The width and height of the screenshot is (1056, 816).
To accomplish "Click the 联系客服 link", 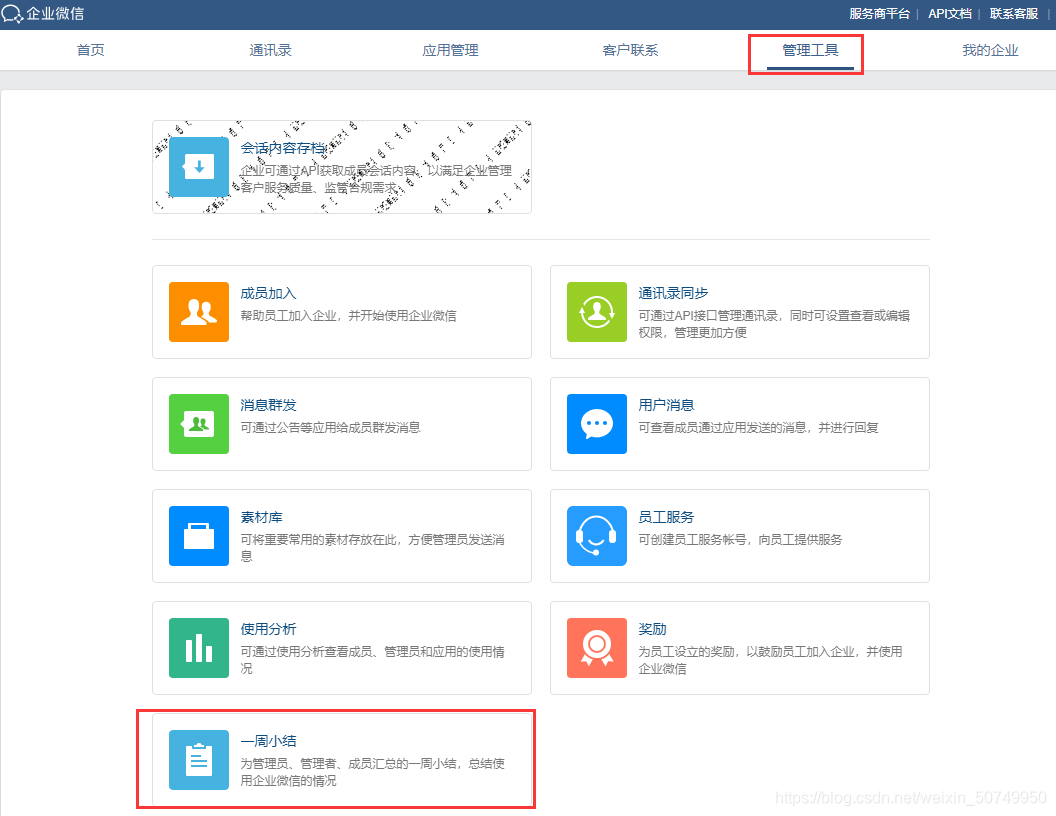I will point(1014,13).
